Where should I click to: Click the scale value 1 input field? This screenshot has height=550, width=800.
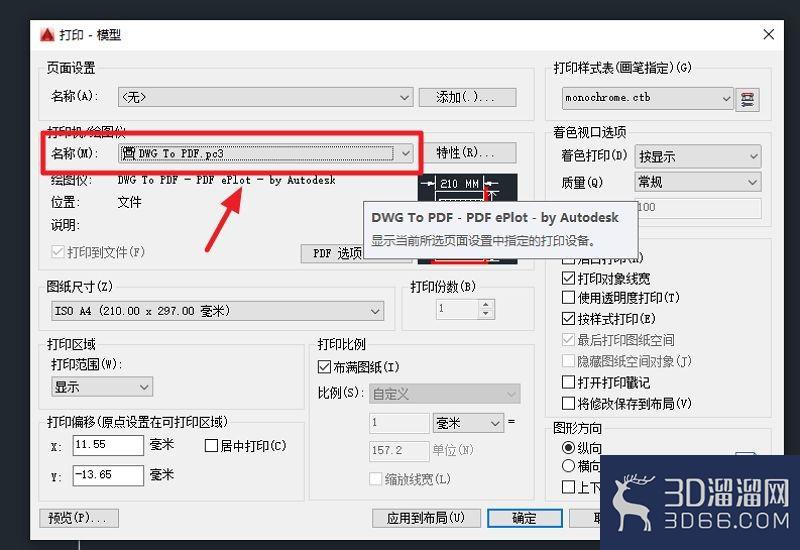399,423
